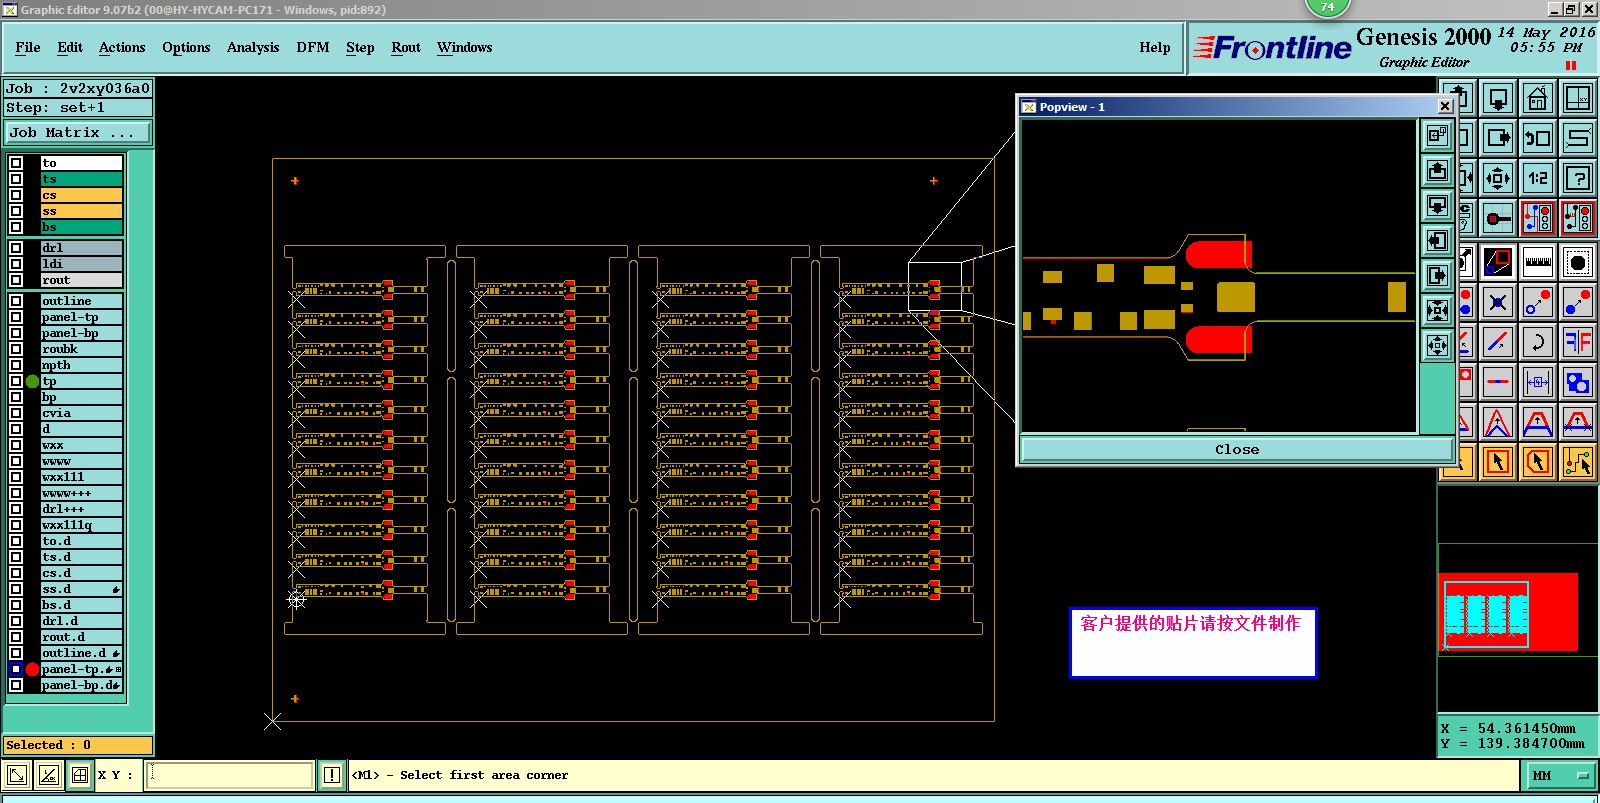Click the mirror F icon
The height and width of the screenshot is (803, 1600).
1577,343
